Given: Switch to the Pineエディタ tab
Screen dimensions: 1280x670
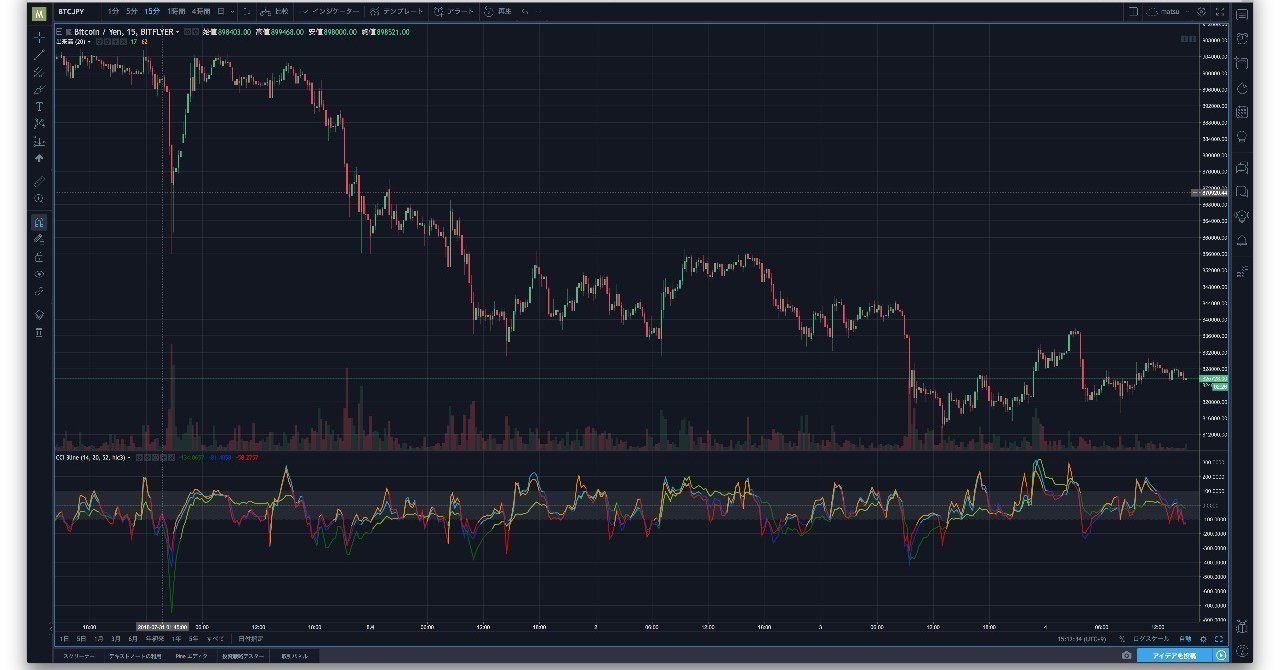Looking at the screenshot, I should point(191,655).
